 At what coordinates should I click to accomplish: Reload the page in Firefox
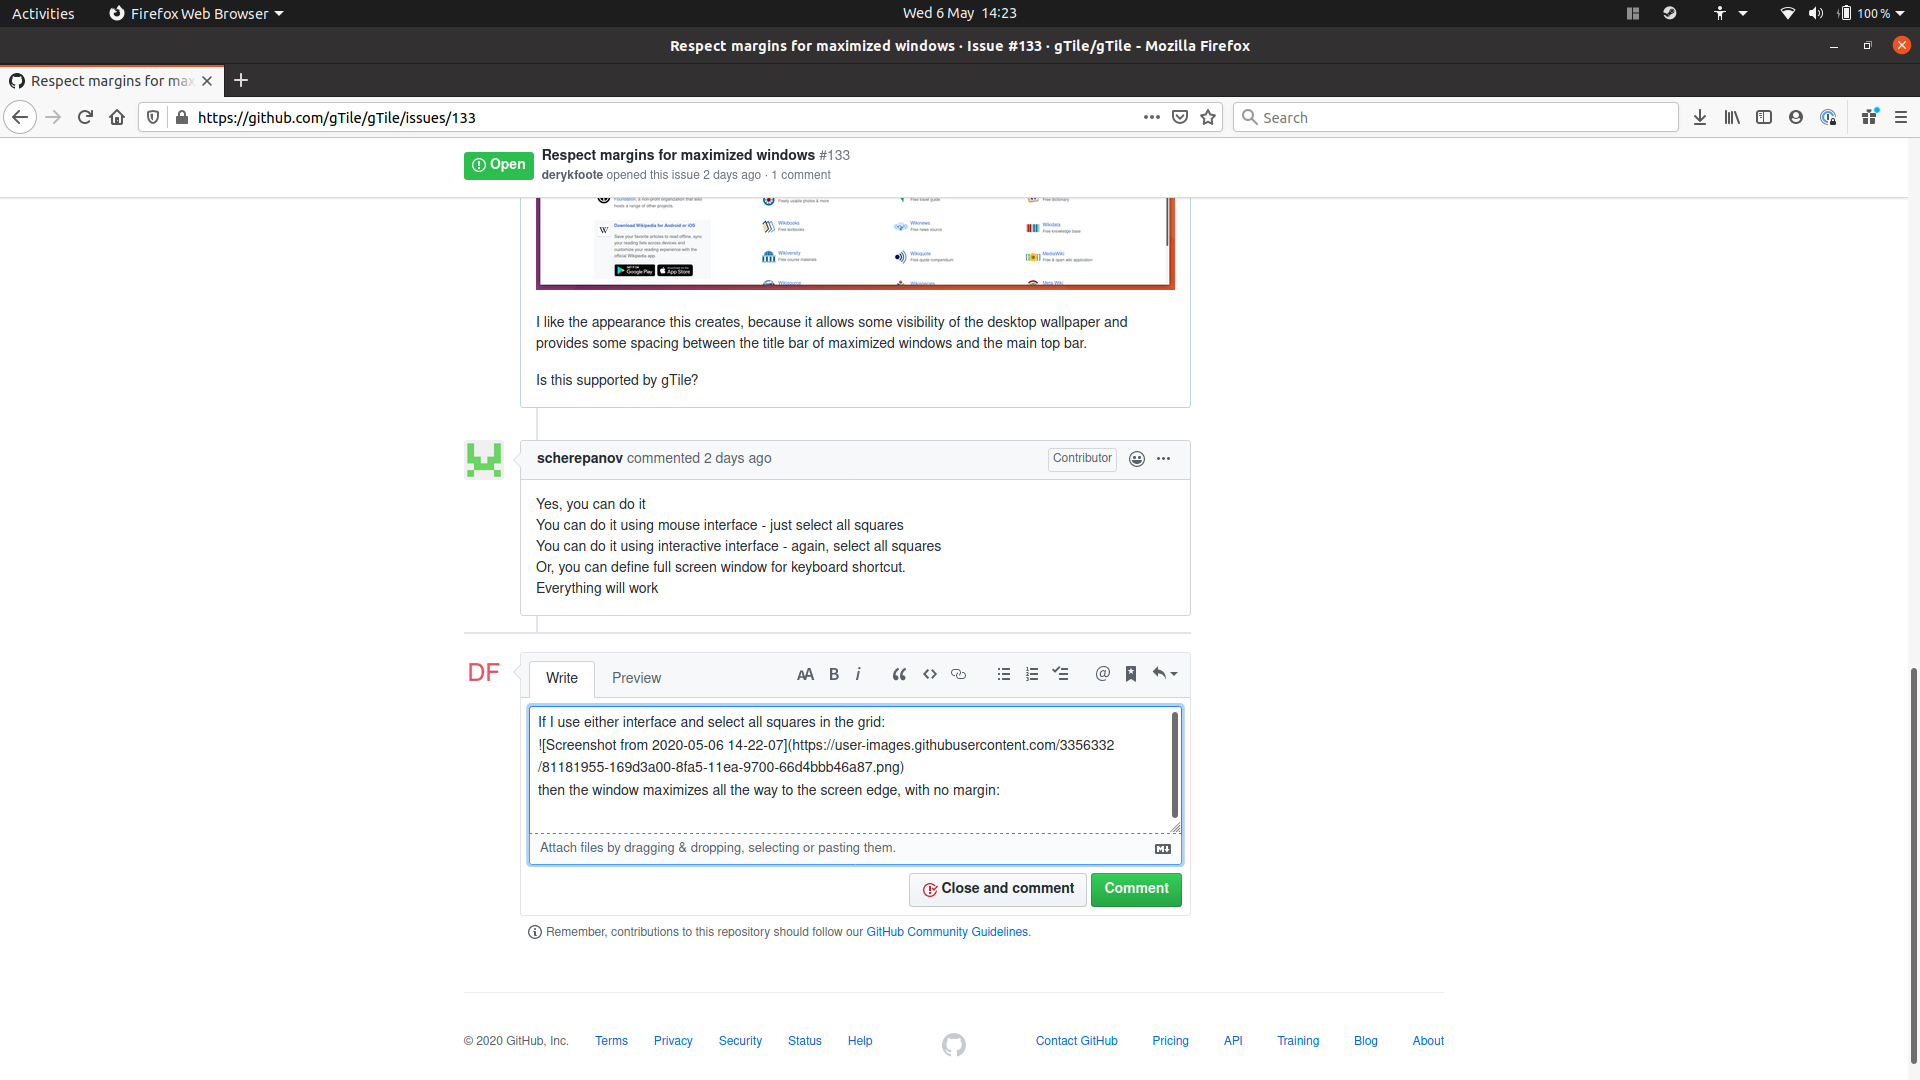pyautogui.click(x=85, y=117)
